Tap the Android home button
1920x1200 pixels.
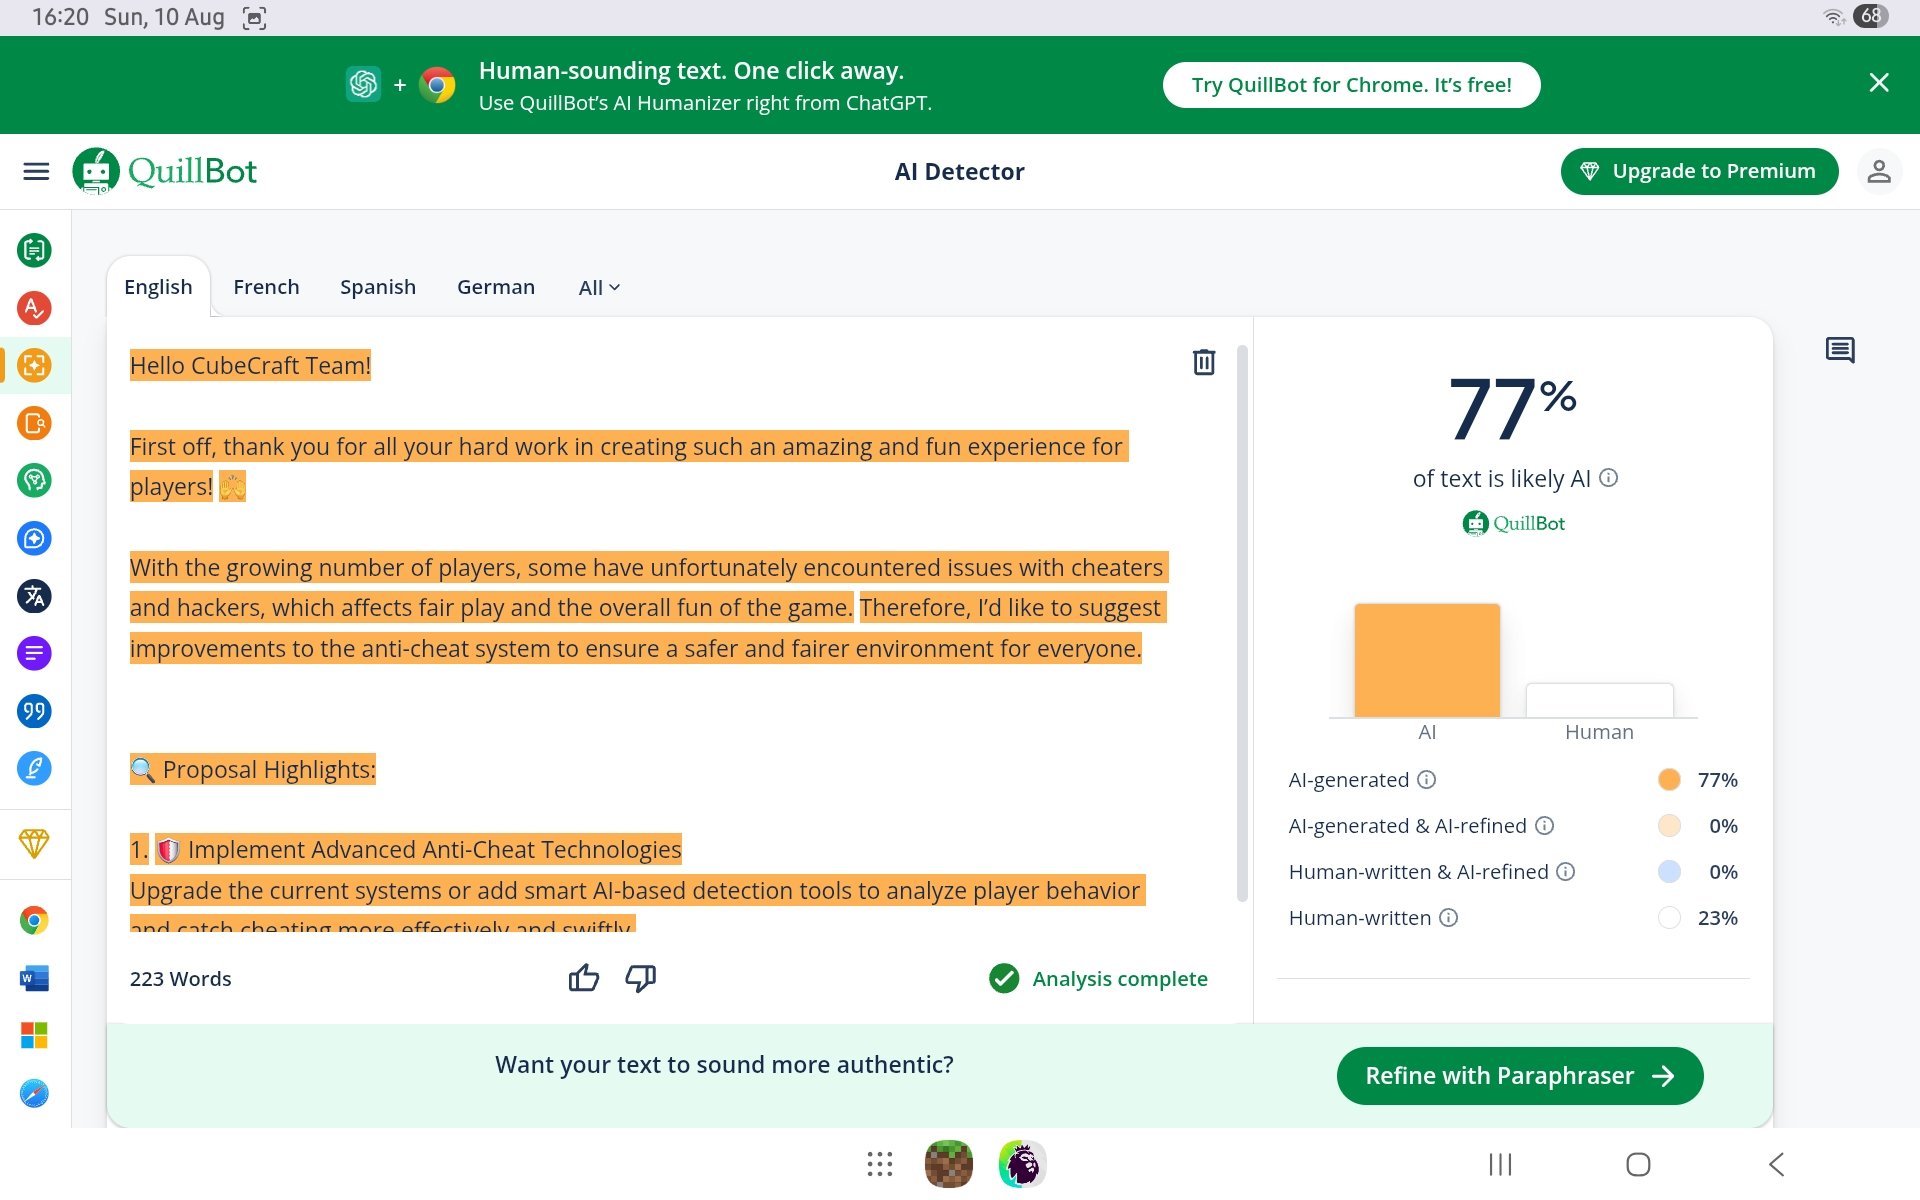click(1638, 1164)
